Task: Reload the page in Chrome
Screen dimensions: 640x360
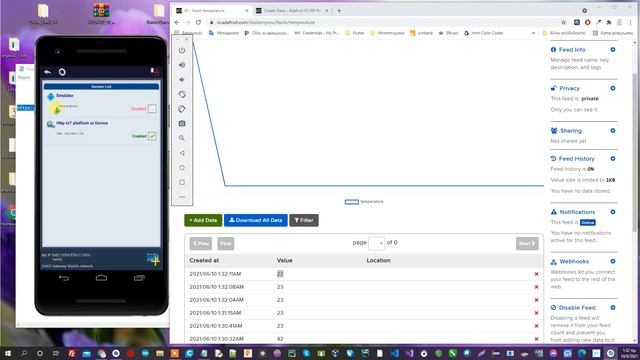Action: coord(198,22)
